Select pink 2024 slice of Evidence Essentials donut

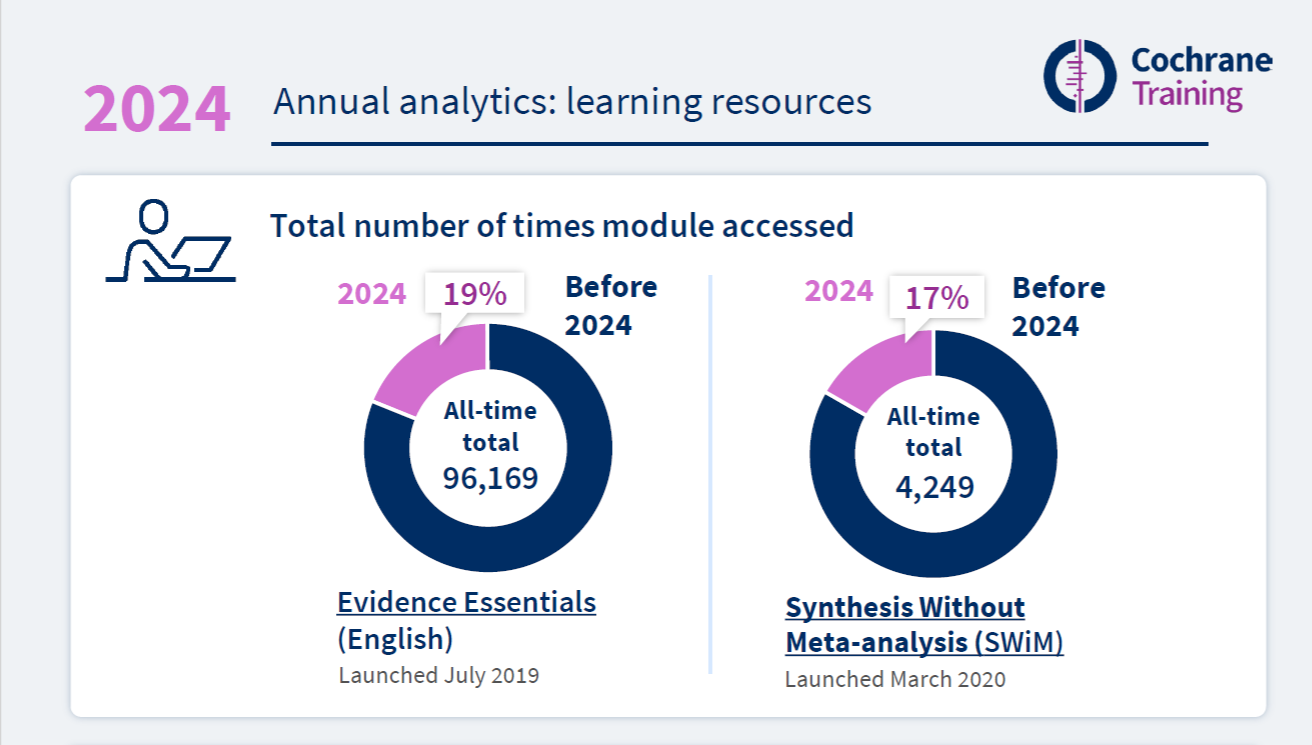(428, 367)
